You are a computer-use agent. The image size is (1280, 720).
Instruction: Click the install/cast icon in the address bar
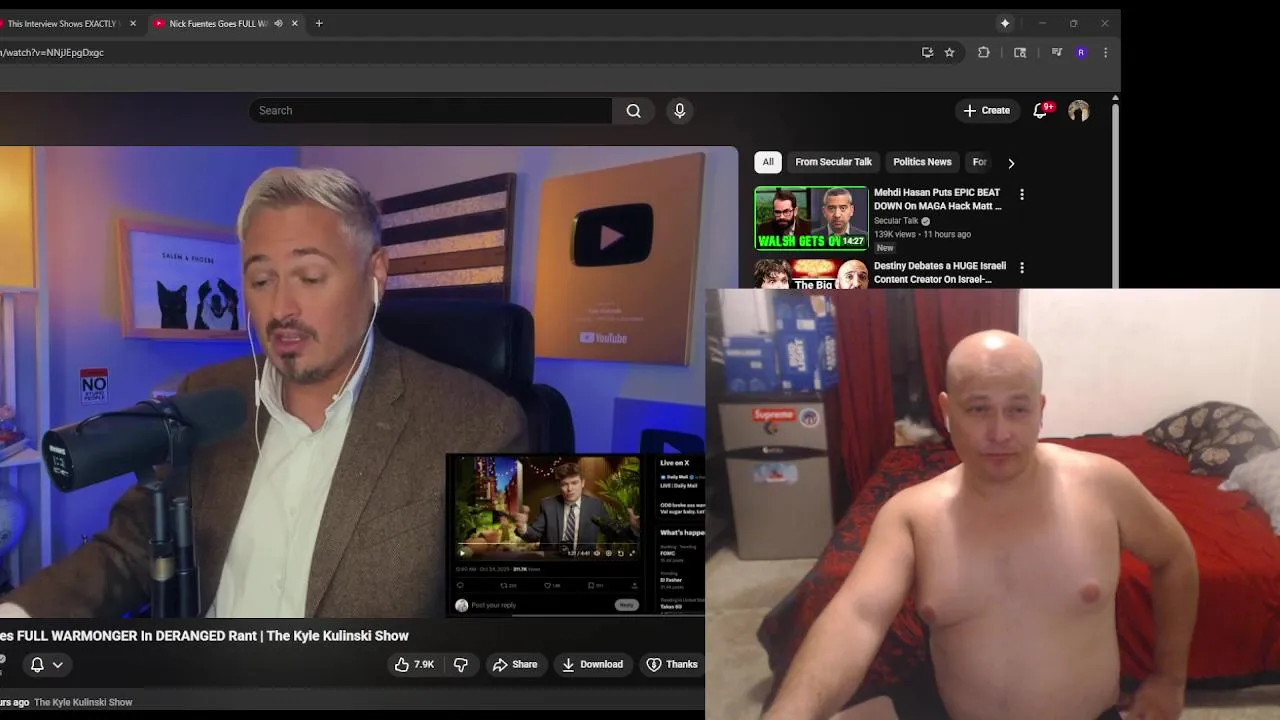tap(927, 52)
